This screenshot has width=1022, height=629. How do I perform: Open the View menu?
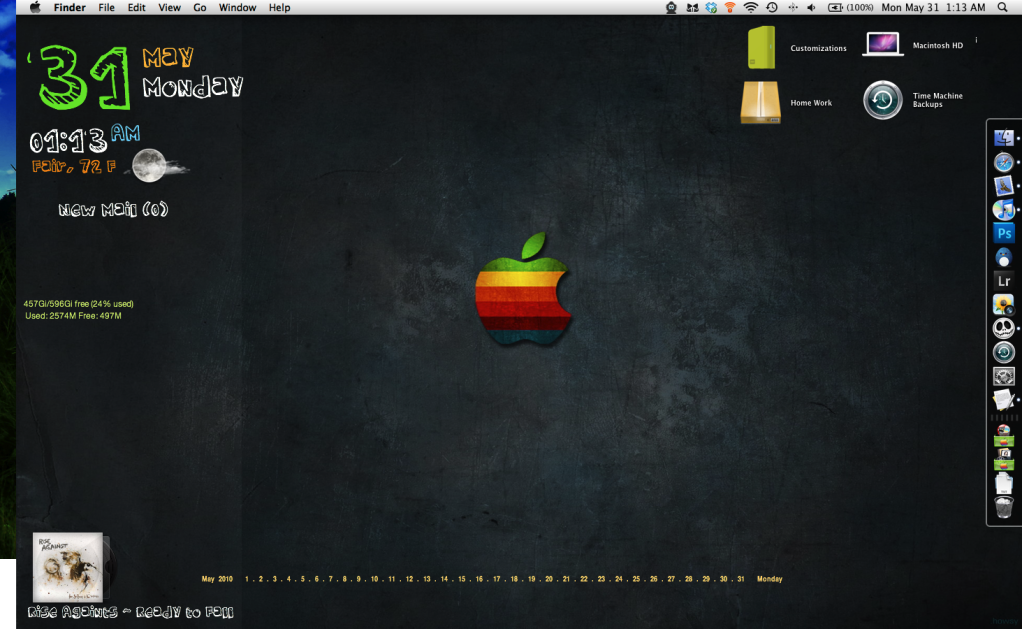169,8
